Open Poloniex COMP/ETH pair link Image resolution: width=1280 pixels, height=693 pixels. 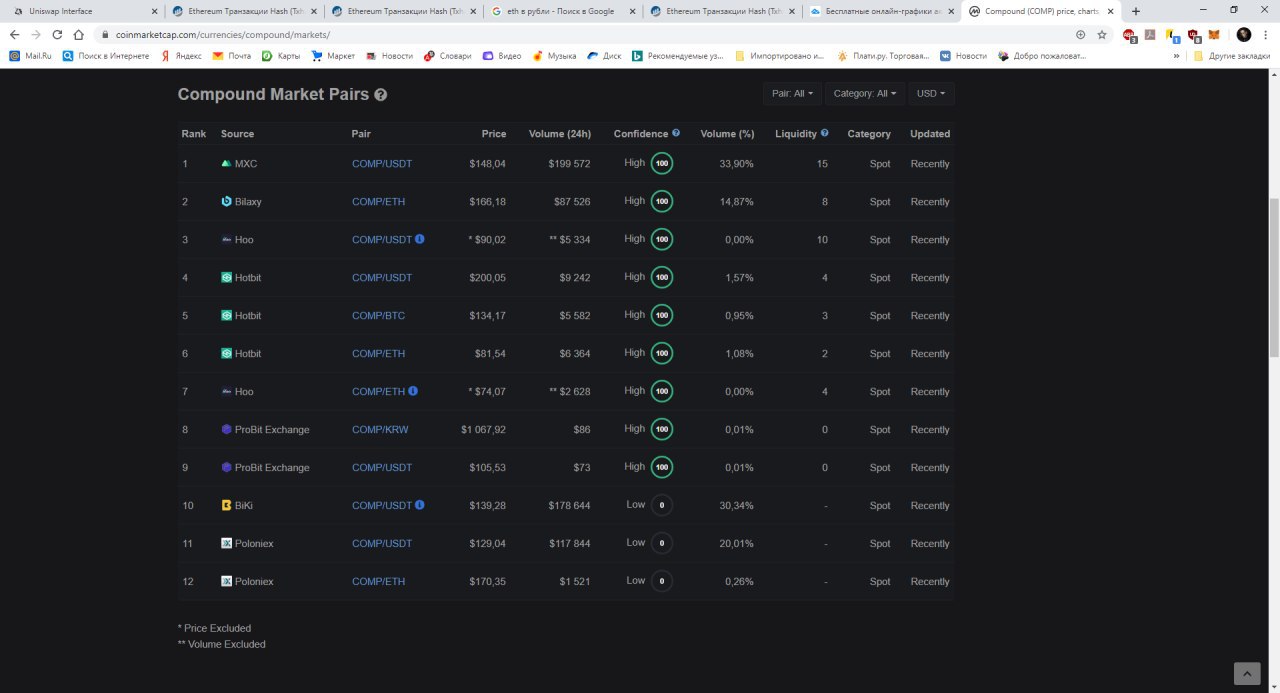pyautogui.click(x=378, y=581)
